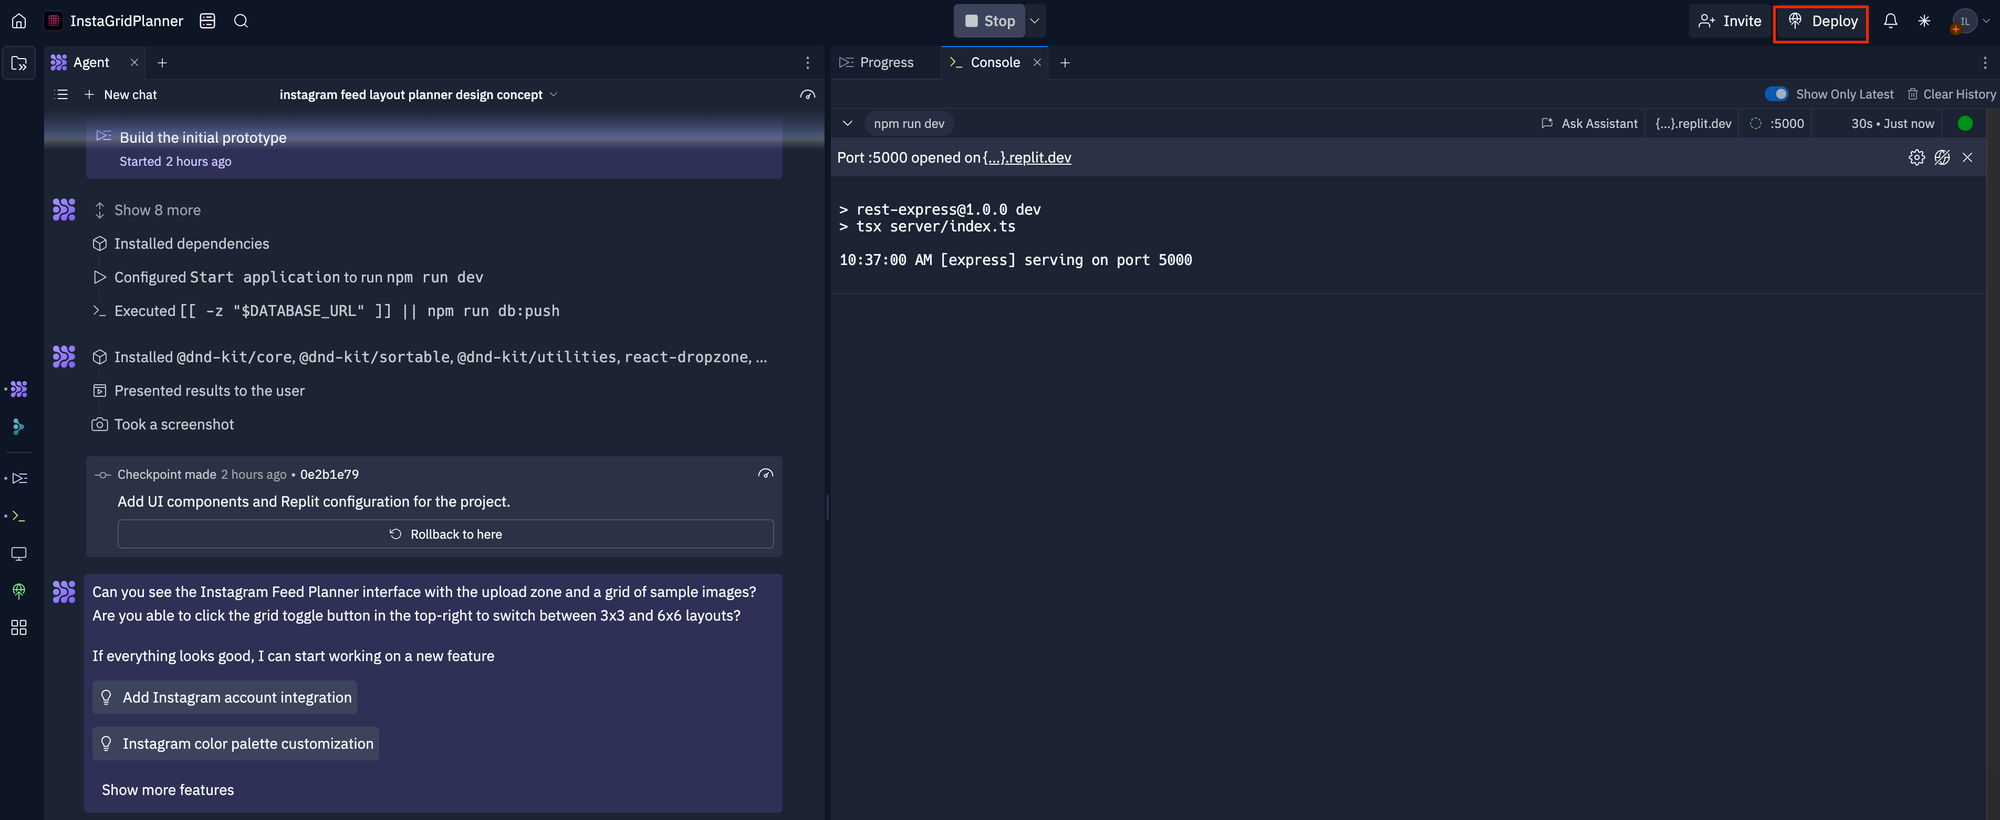Toggle theme with the sun icon

(1924, 21)
